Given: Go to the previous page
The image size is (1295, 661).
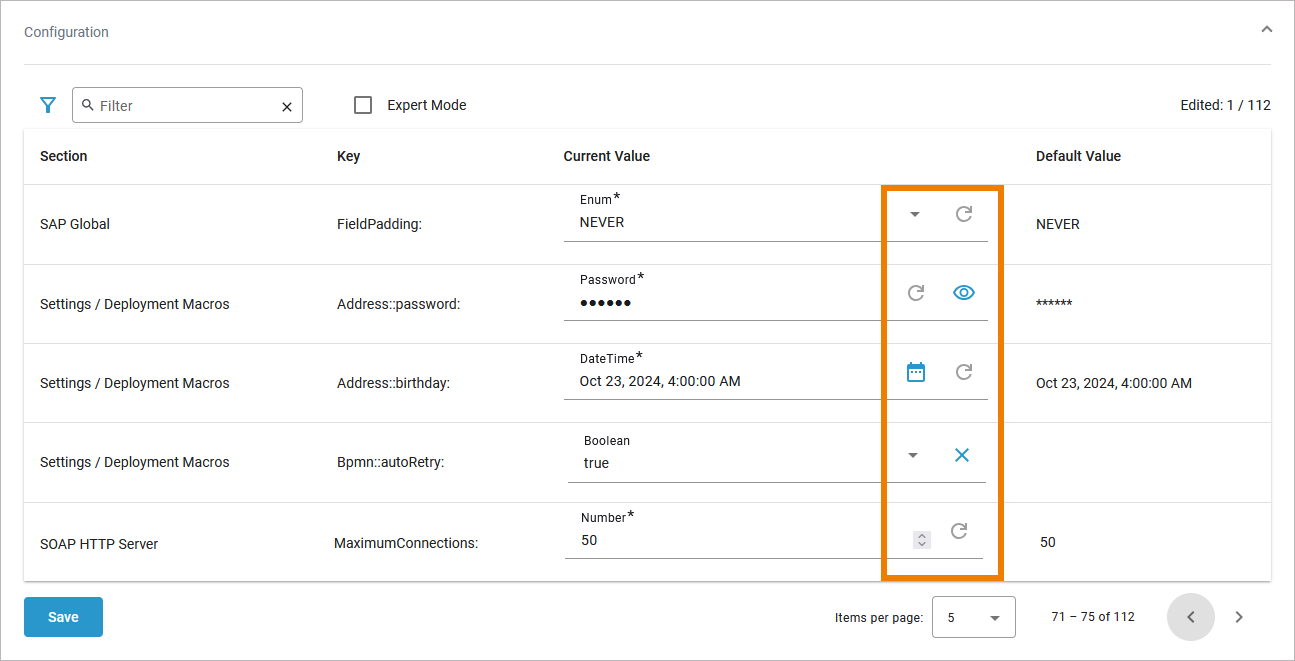Looking at the screenshot, I should (x=1190, y=617).
